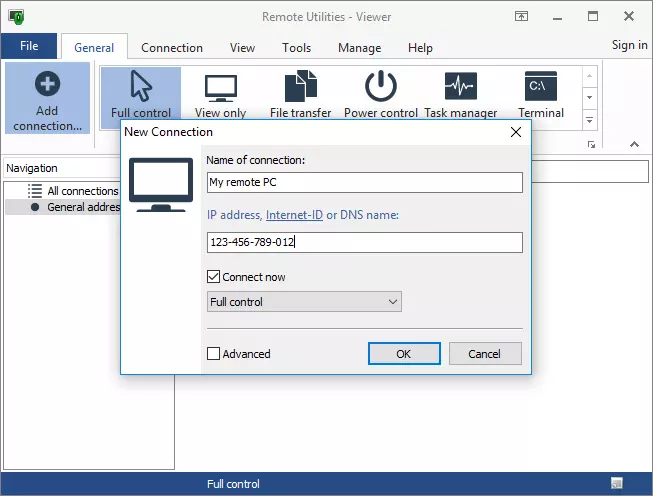The image size is (653, 496).
Task: Uncheck the Connect now checkbox
Action: coord(214,277)
